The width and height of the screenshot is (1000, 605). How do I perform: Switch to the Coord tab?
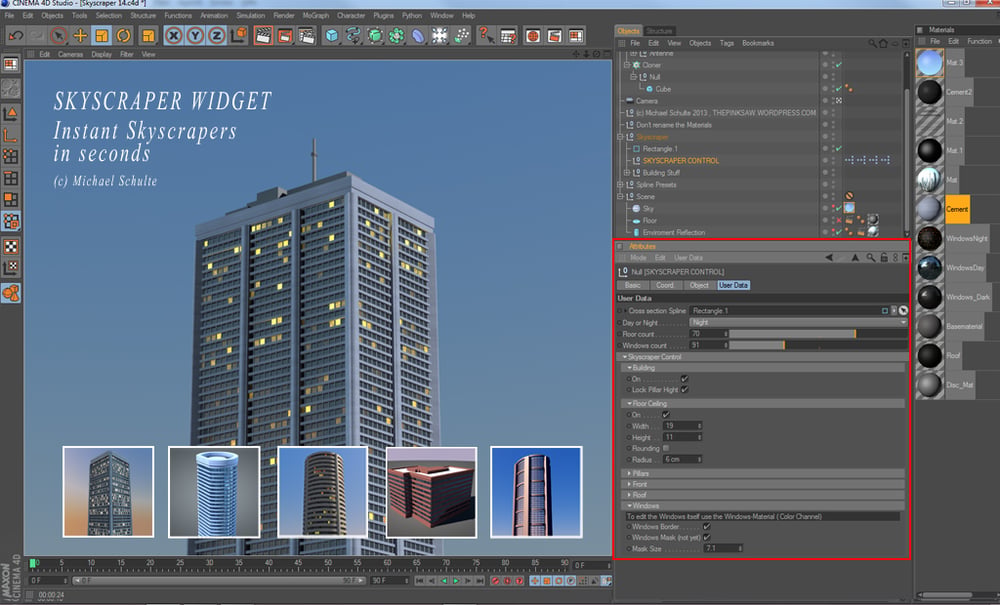point(665,285)
